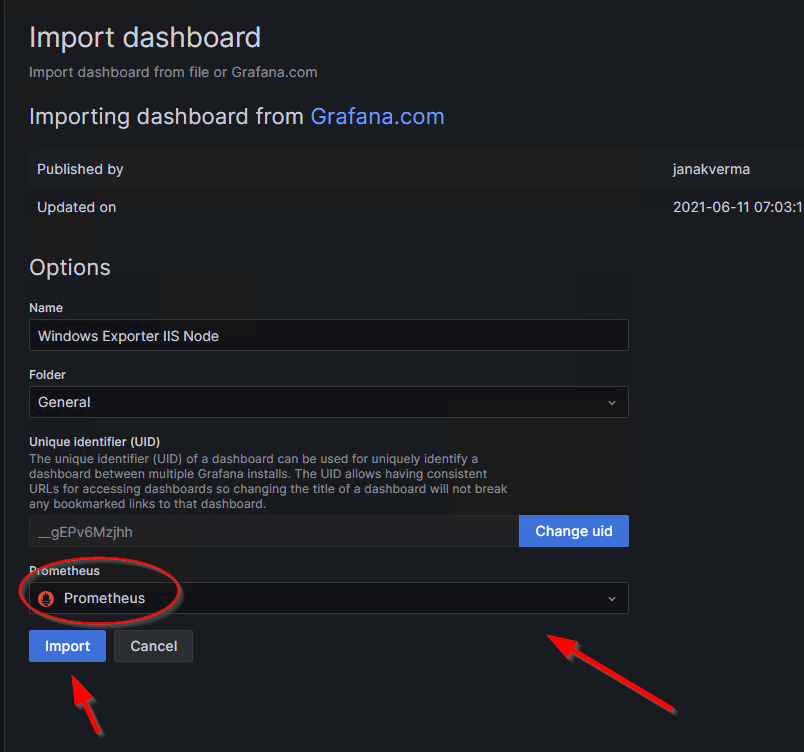Select the General folder value
The height and width of the screenshot is (752, 804).
click(64, 402)
